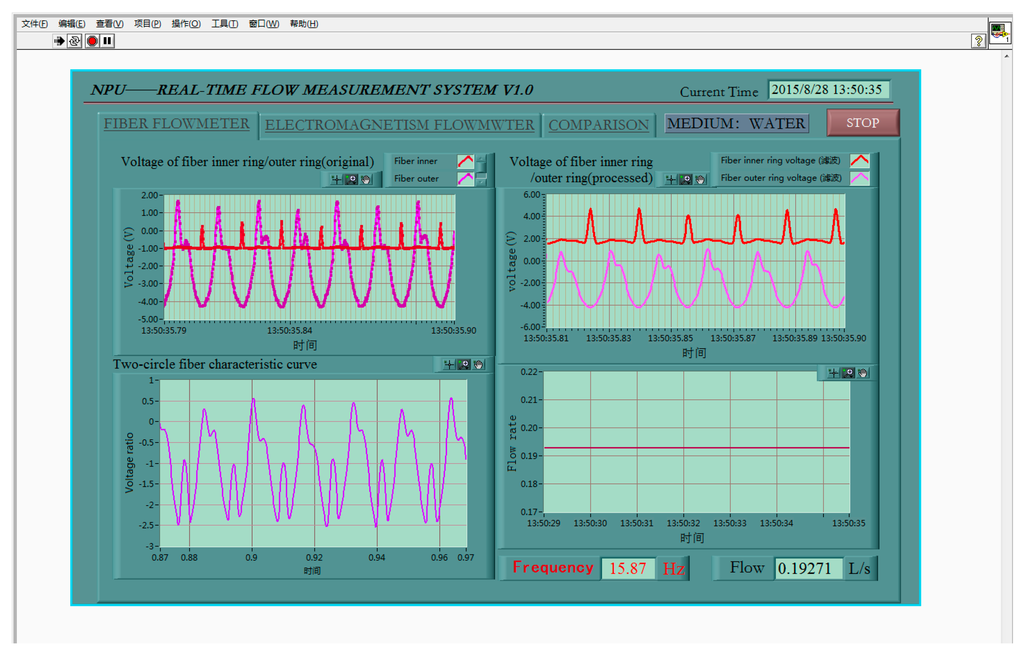Open the context help question mark icon
The height and width of the screenshot is (662, 1024).
point(979,41)
